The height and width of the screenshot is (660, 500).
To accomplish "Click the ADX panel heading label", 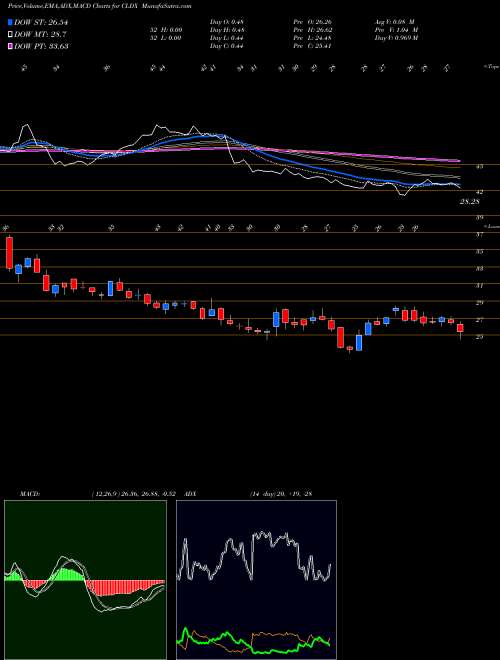I will pos(190,492).
